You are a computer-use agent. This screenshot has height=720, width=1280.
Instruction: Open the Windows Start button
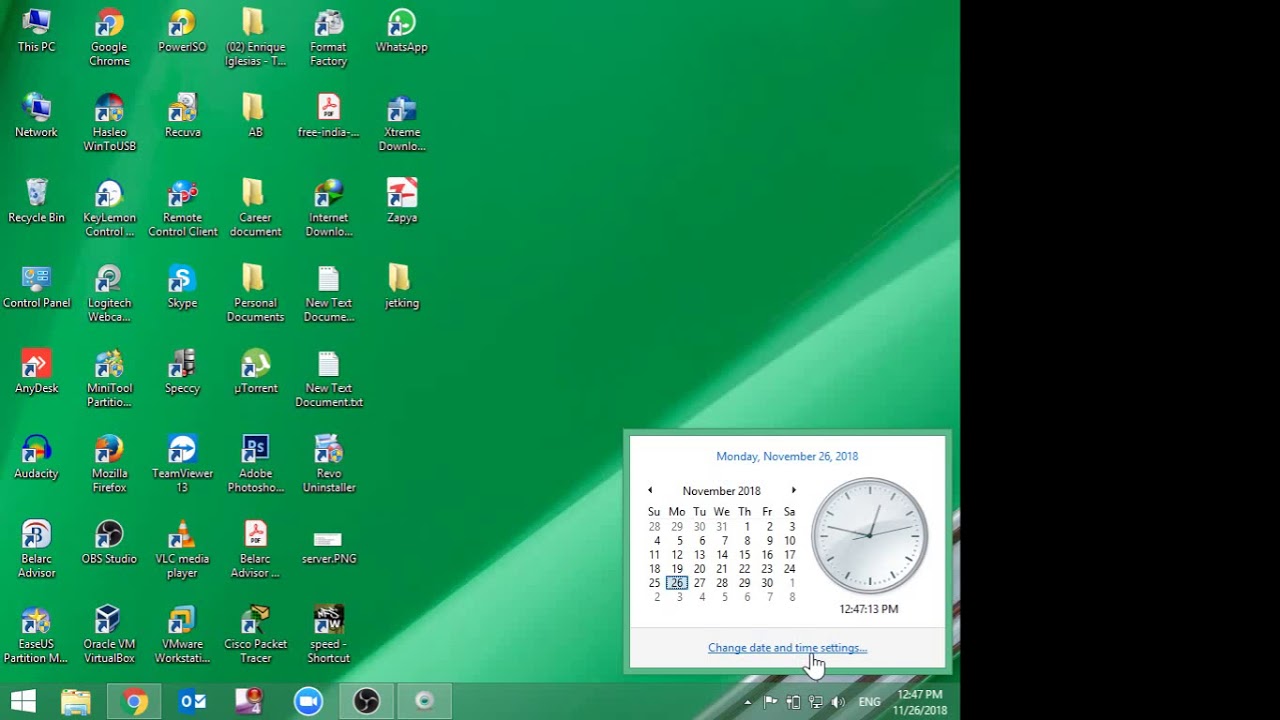coord(23,702)
